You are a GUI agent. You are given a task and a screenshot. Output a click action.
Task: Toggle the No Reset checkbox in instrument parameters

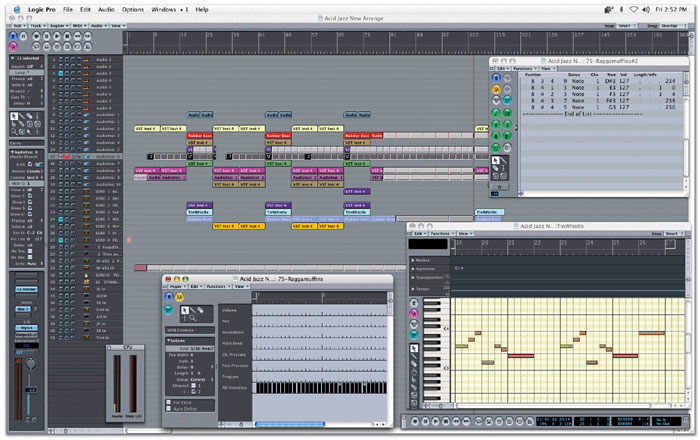click(30, 257)
